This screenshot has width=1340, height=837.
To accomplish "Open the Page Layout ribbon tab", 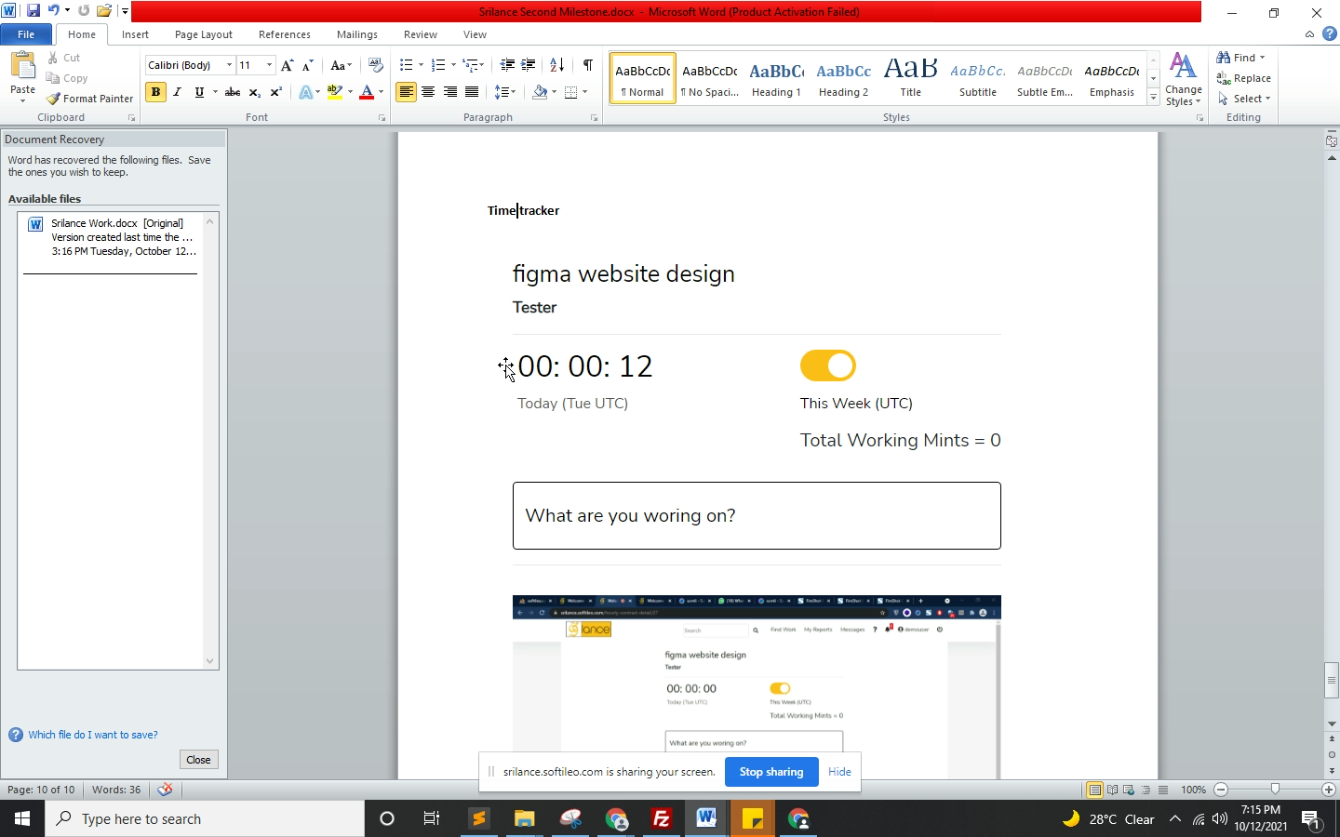I will (203, 34).
